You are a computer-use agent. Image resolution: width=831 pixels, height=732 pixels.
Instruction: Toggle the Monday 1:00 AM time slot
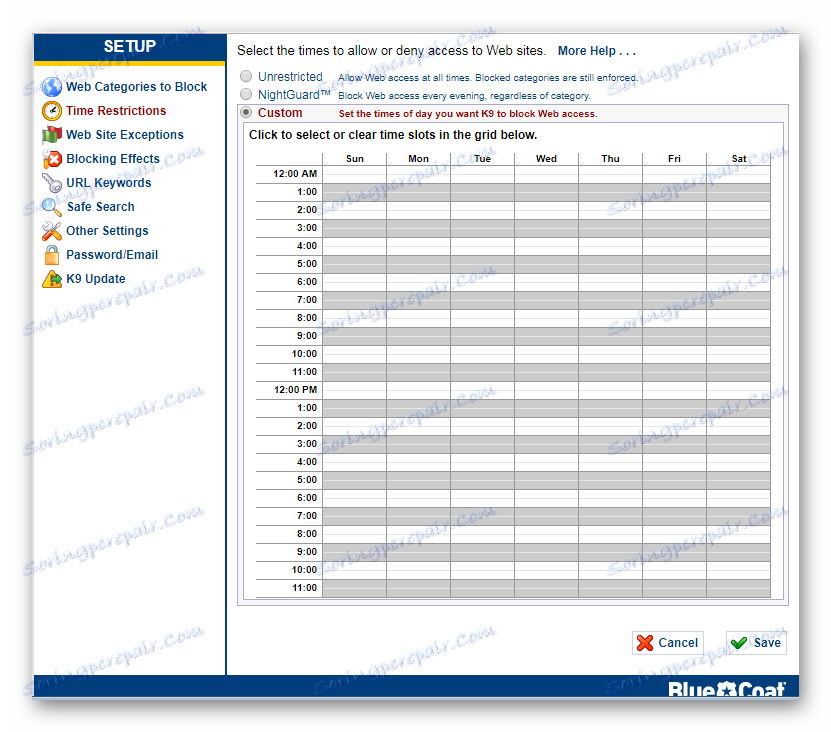(419, 192)
